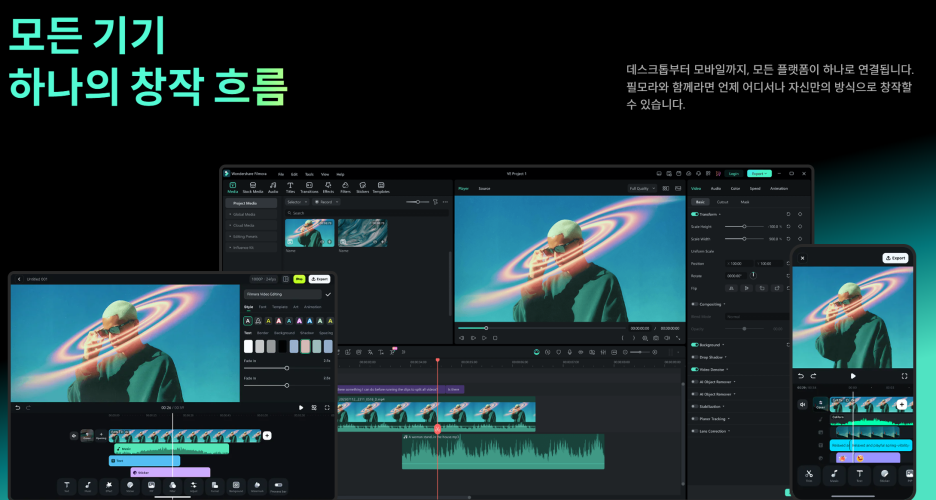Screen dimensions: 936x500
Task: Tap the fullscreen icon on the phone editor
Action: 904,376
